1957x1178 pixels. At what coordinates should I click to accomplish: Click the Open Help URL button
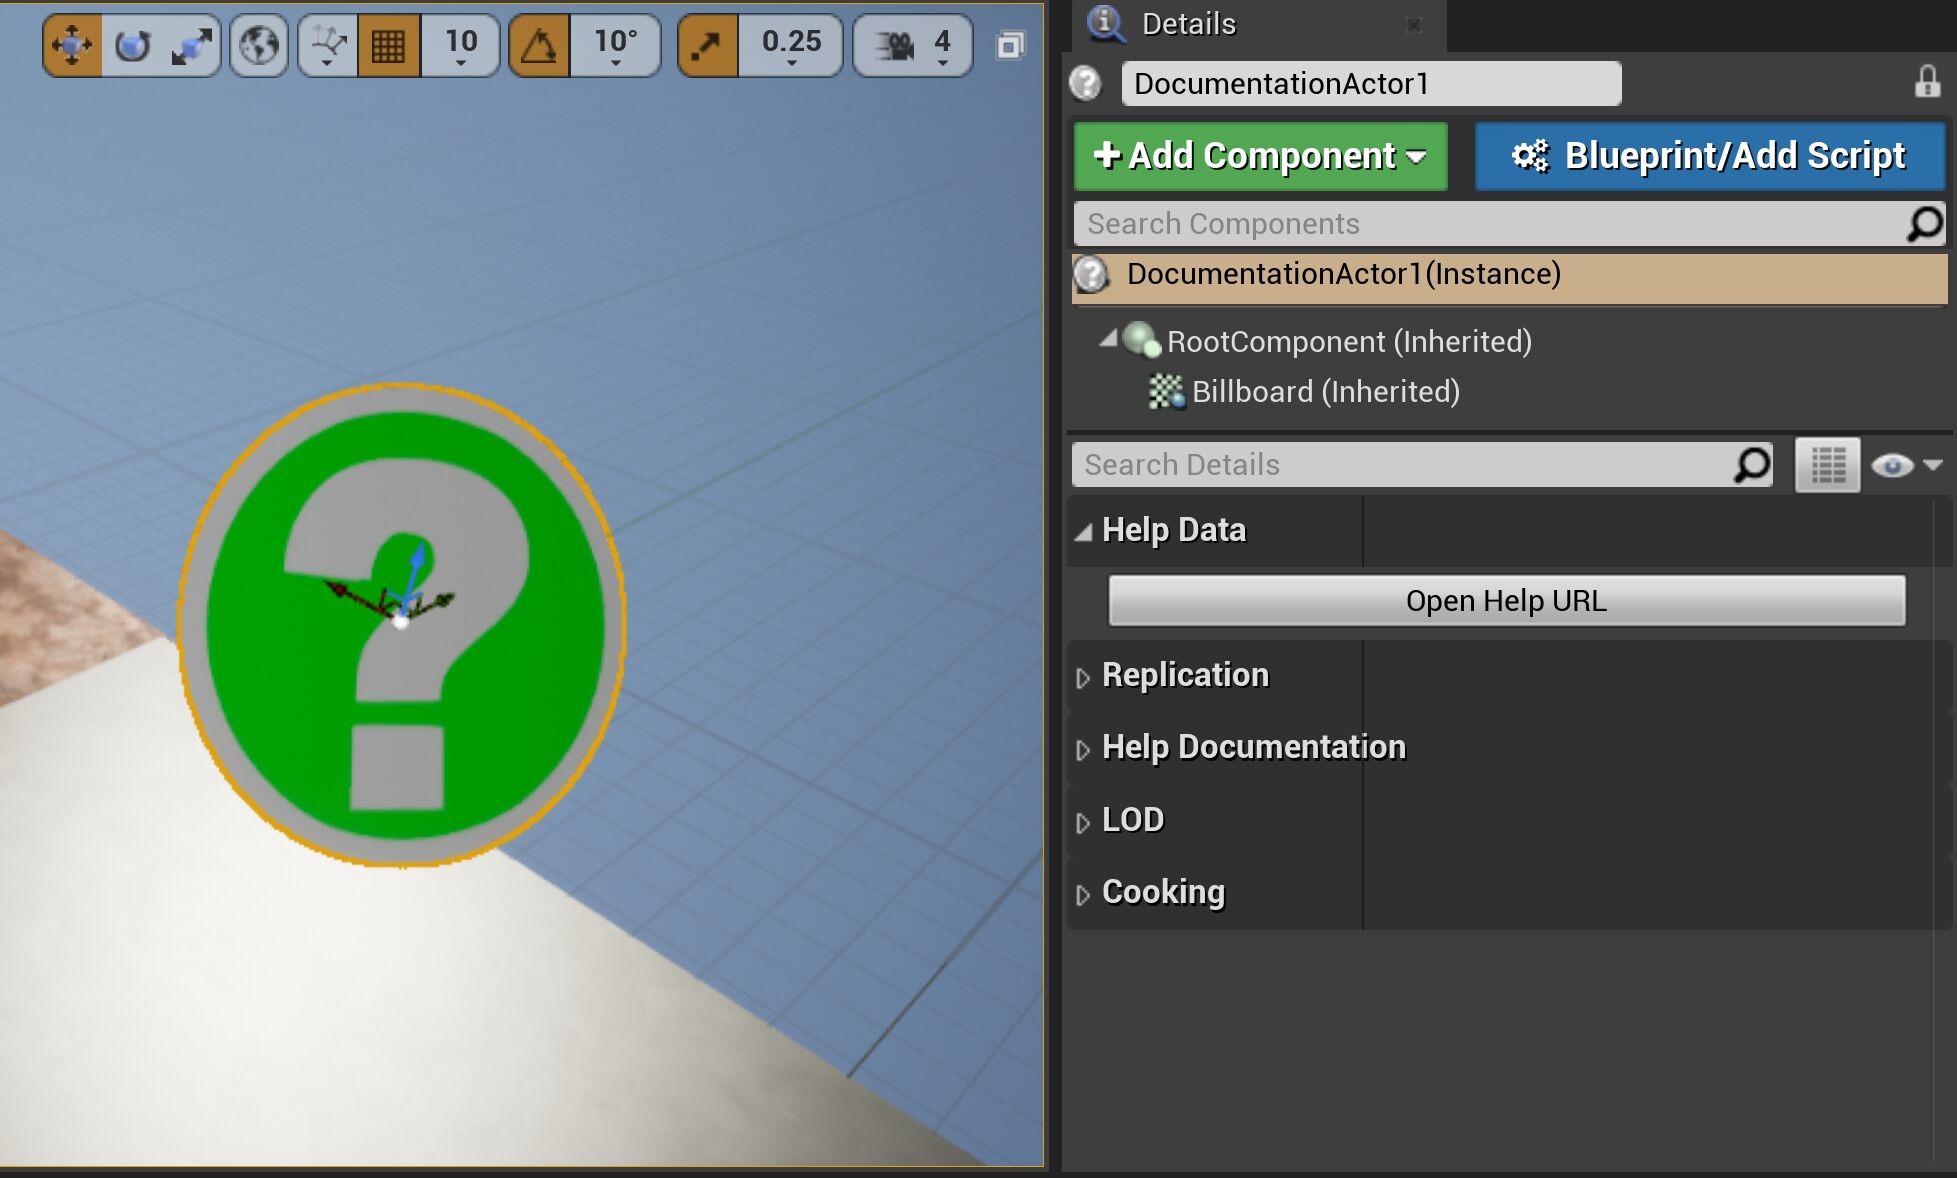point(1505,601)
